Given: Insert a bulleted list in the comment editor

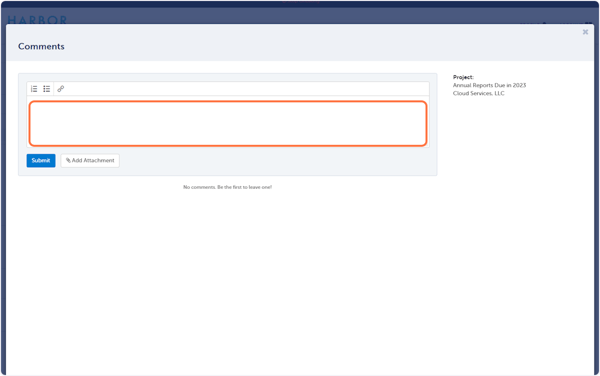Looking at the screenshot, I should coord(47,89).
